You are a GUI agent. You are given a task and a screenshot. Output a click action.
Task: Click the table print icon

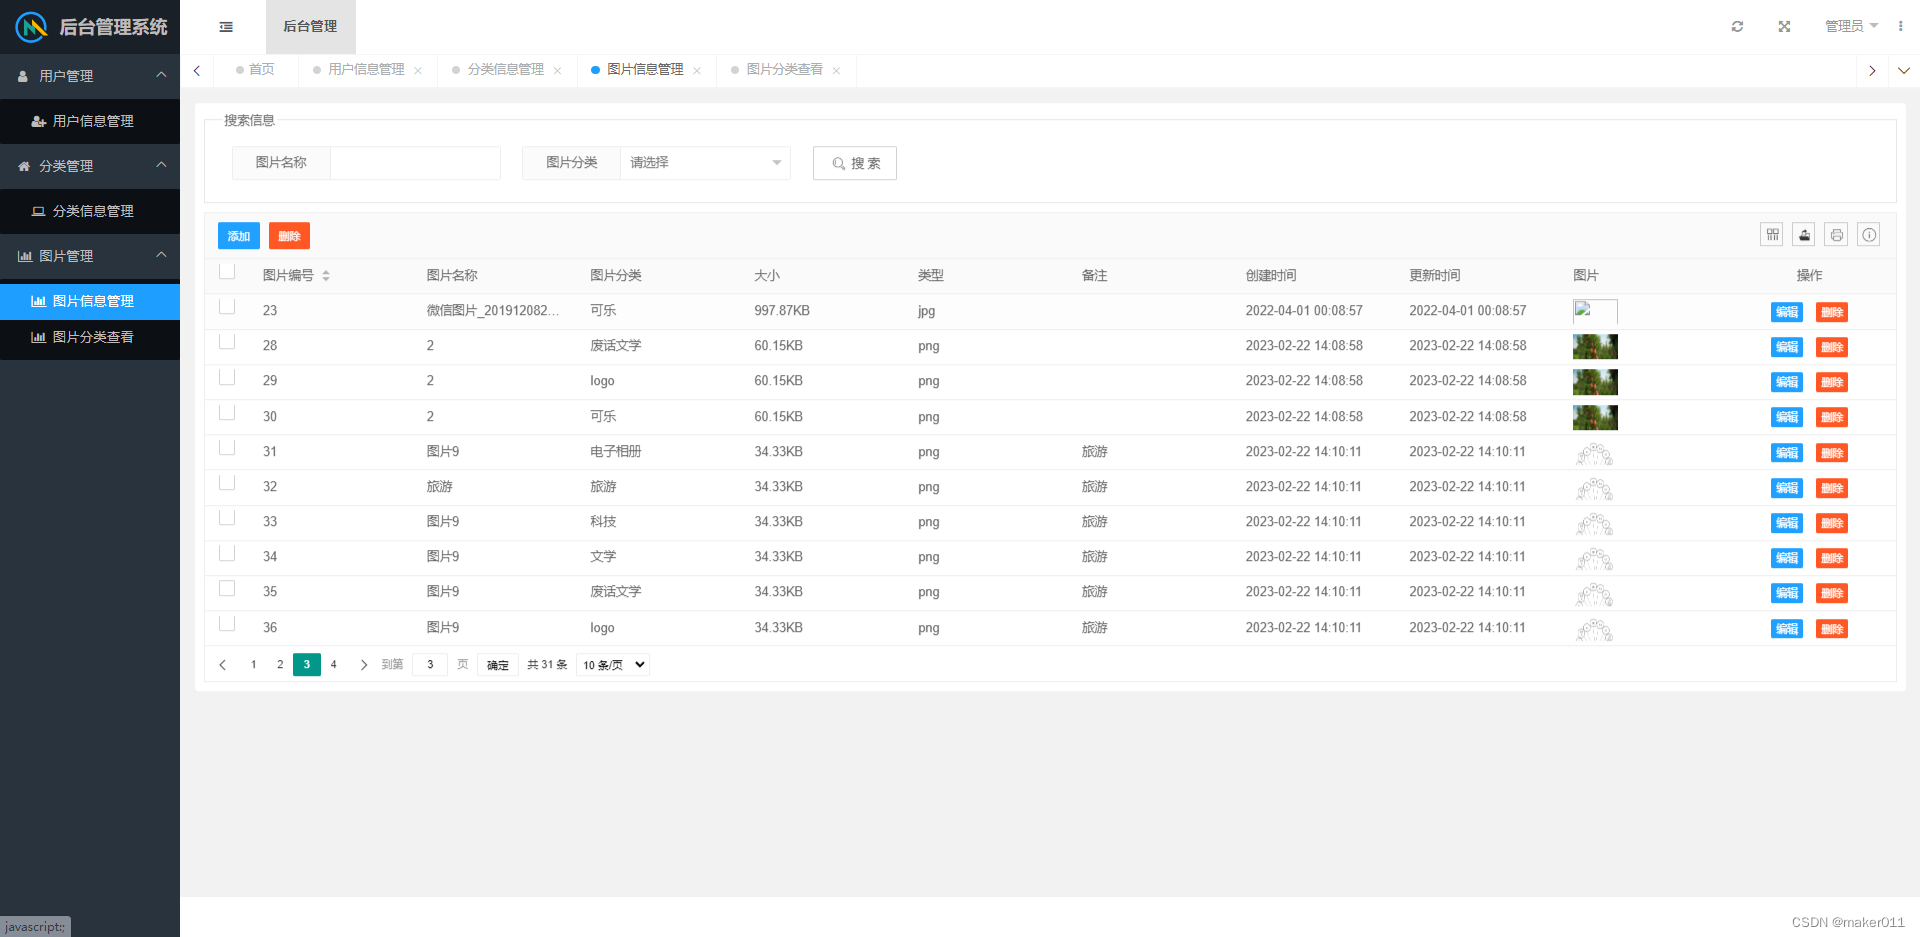[1836, 235]
